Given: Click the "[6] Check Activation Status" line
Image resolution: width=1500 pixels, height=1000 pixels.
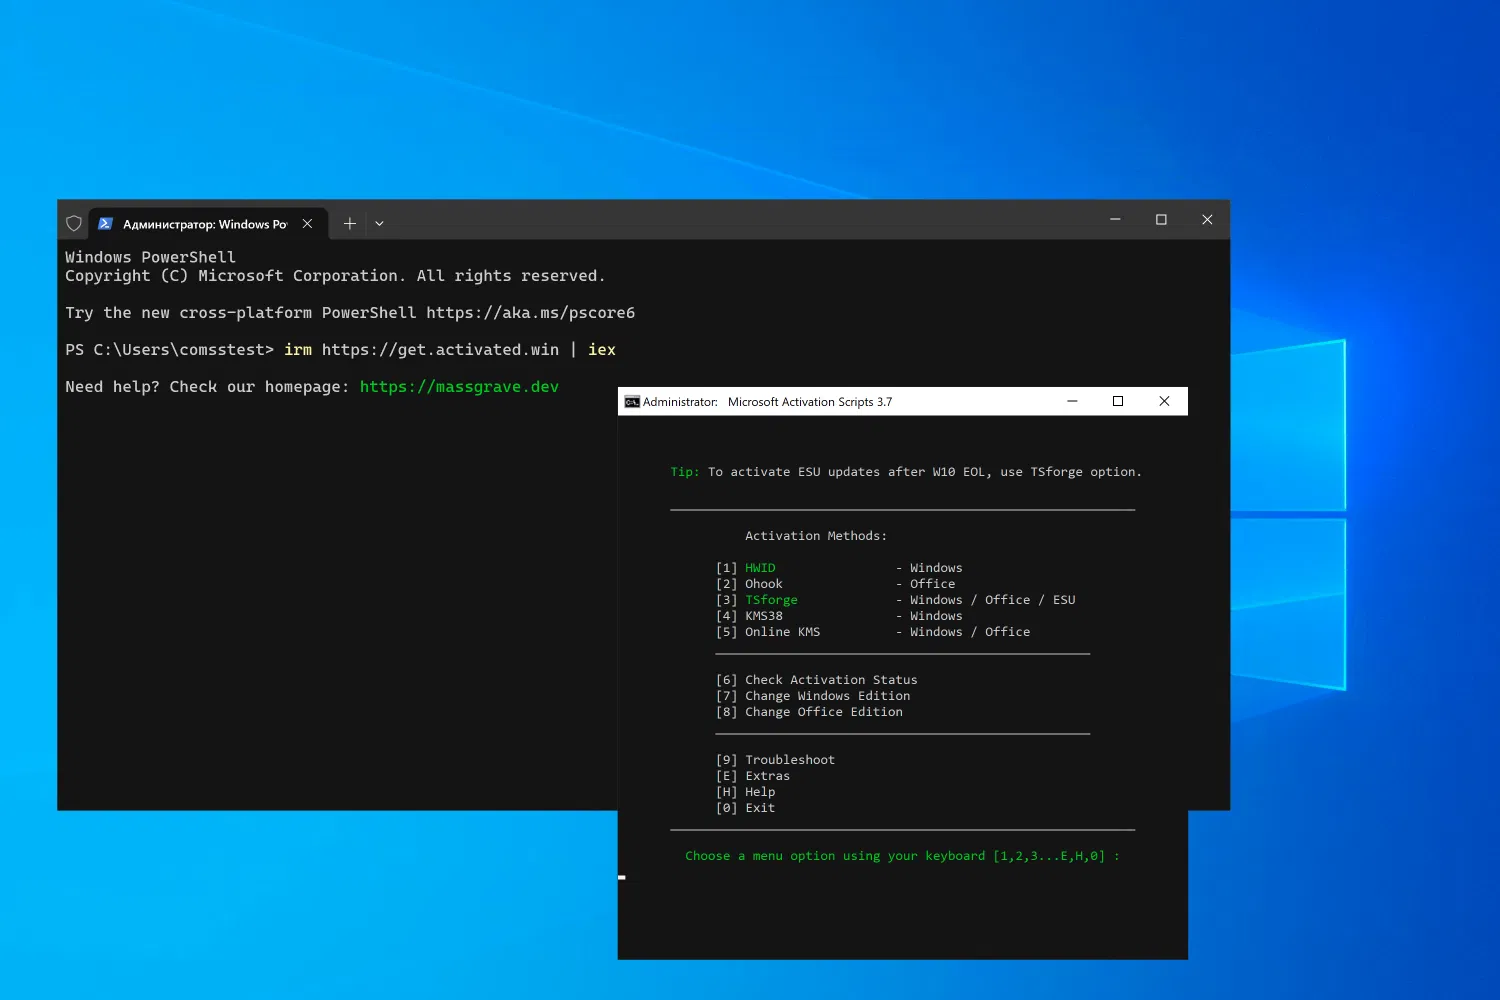Looking at the screenshot, I should click(816, 680).
